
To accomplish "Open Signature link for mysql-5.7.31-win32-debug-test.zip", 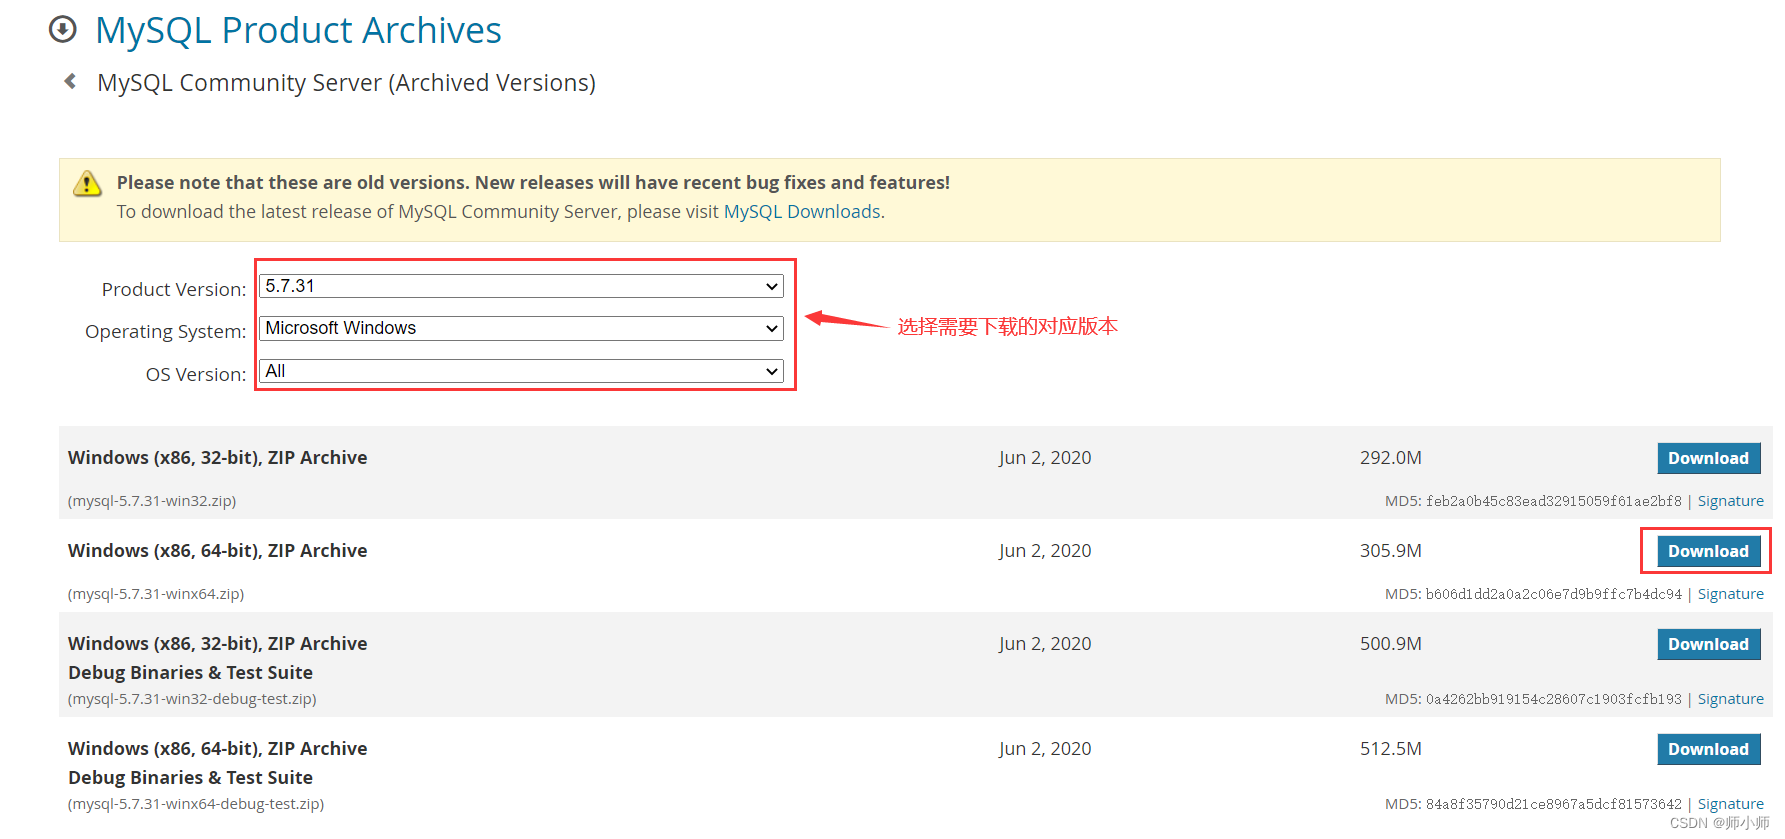I will pos(1730,699).
